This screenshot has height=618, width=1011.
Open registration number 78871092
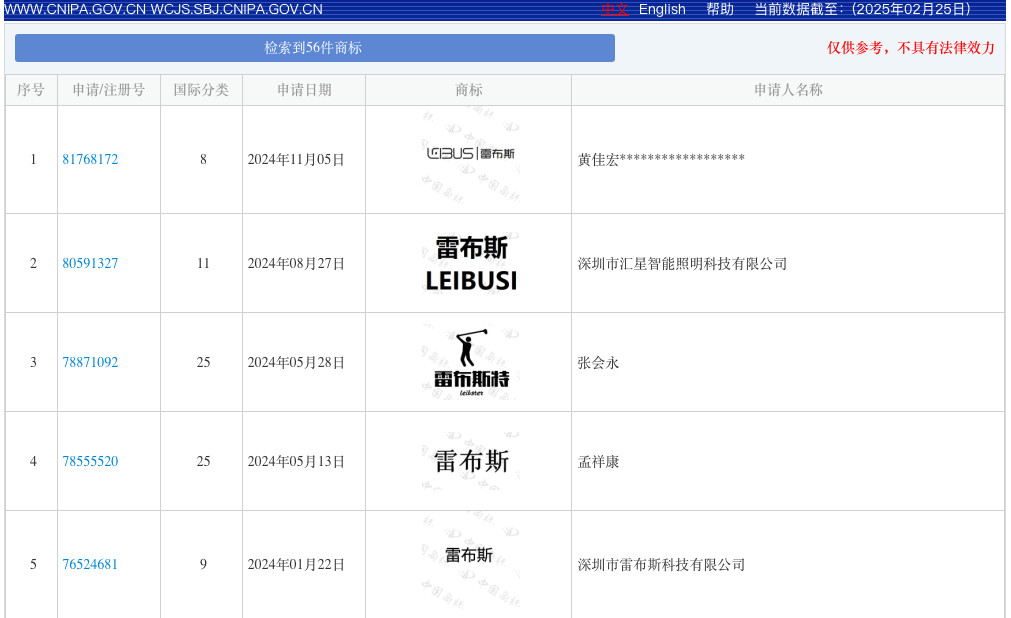pos(90,363)
